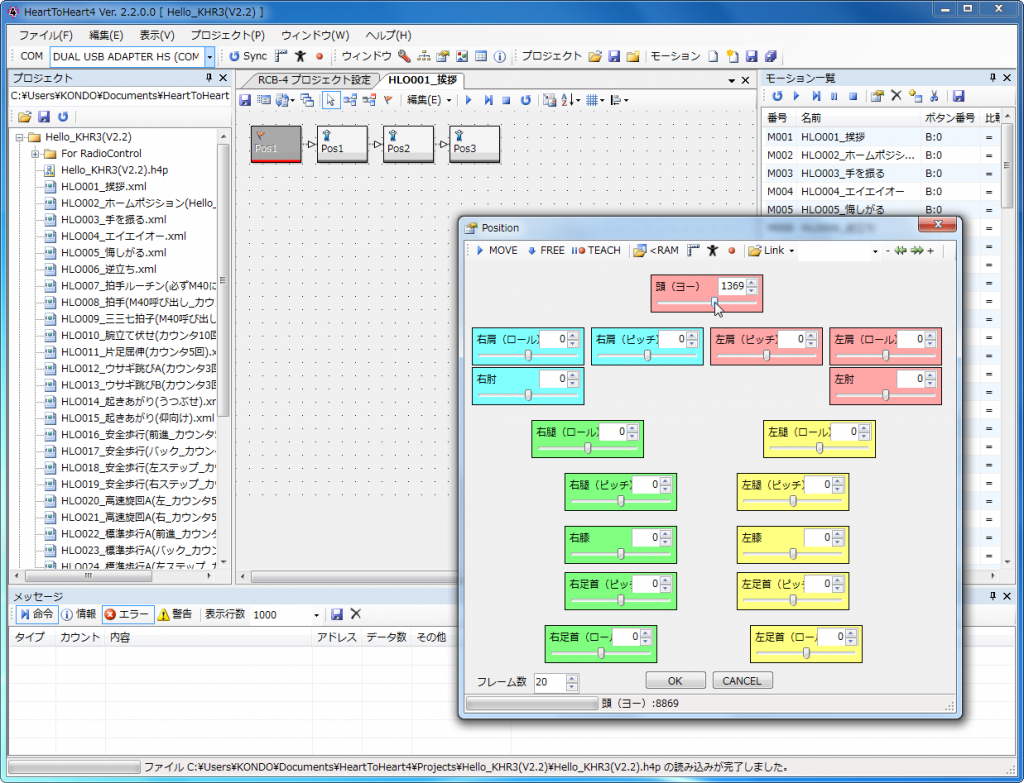Pause playback in motion list panel toolbar
The image size is (1024, 783).
point(834,96)
